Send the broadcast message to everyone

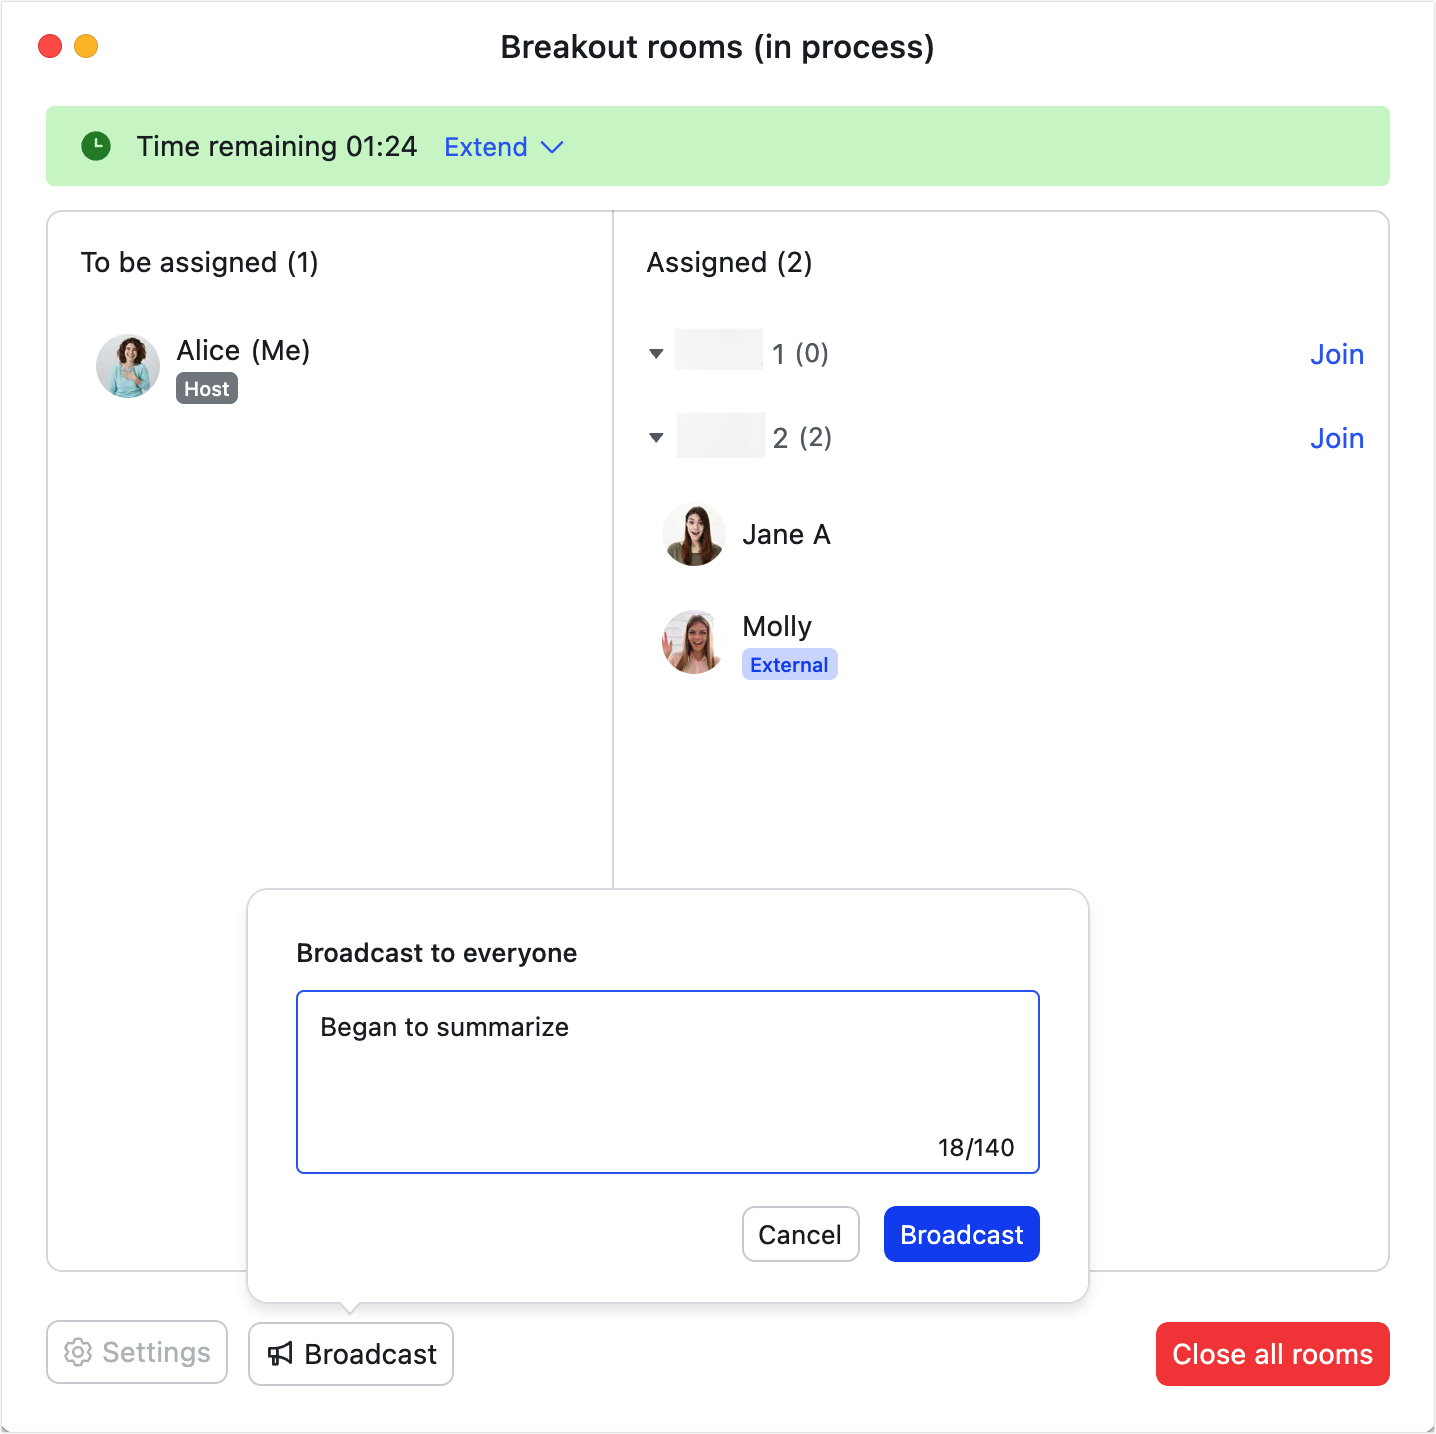click(x=960, y=1234)
